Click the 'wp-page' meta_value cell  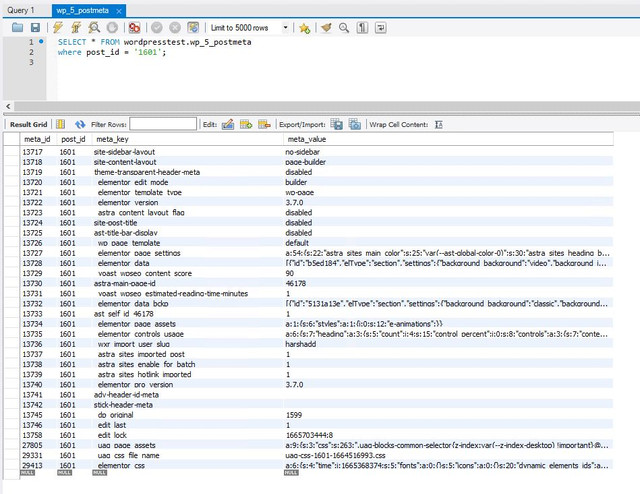pyautogui.click(x=448, y=192)
